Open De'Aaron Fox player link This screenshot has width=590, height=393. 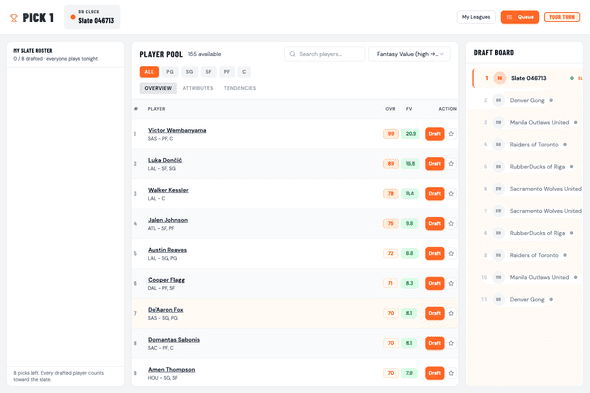pos(166,310)
